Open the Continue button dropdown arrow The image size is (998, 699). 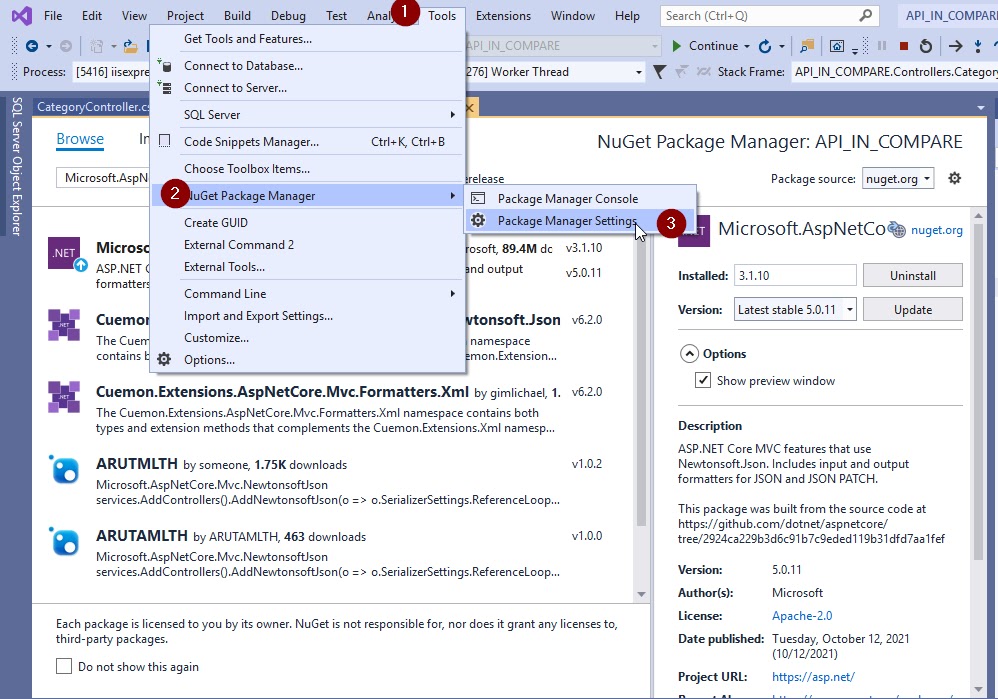point(747,46)
